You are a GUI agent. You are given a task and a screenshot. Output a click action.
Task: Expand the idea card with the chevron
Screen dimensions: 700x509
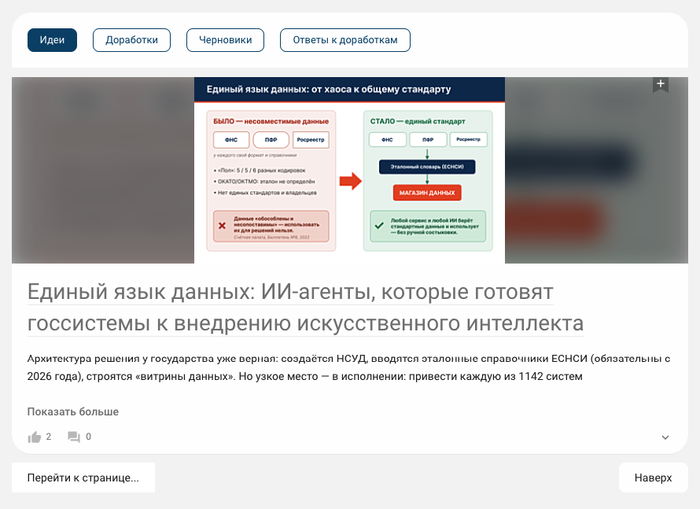(x=665, y=438)
